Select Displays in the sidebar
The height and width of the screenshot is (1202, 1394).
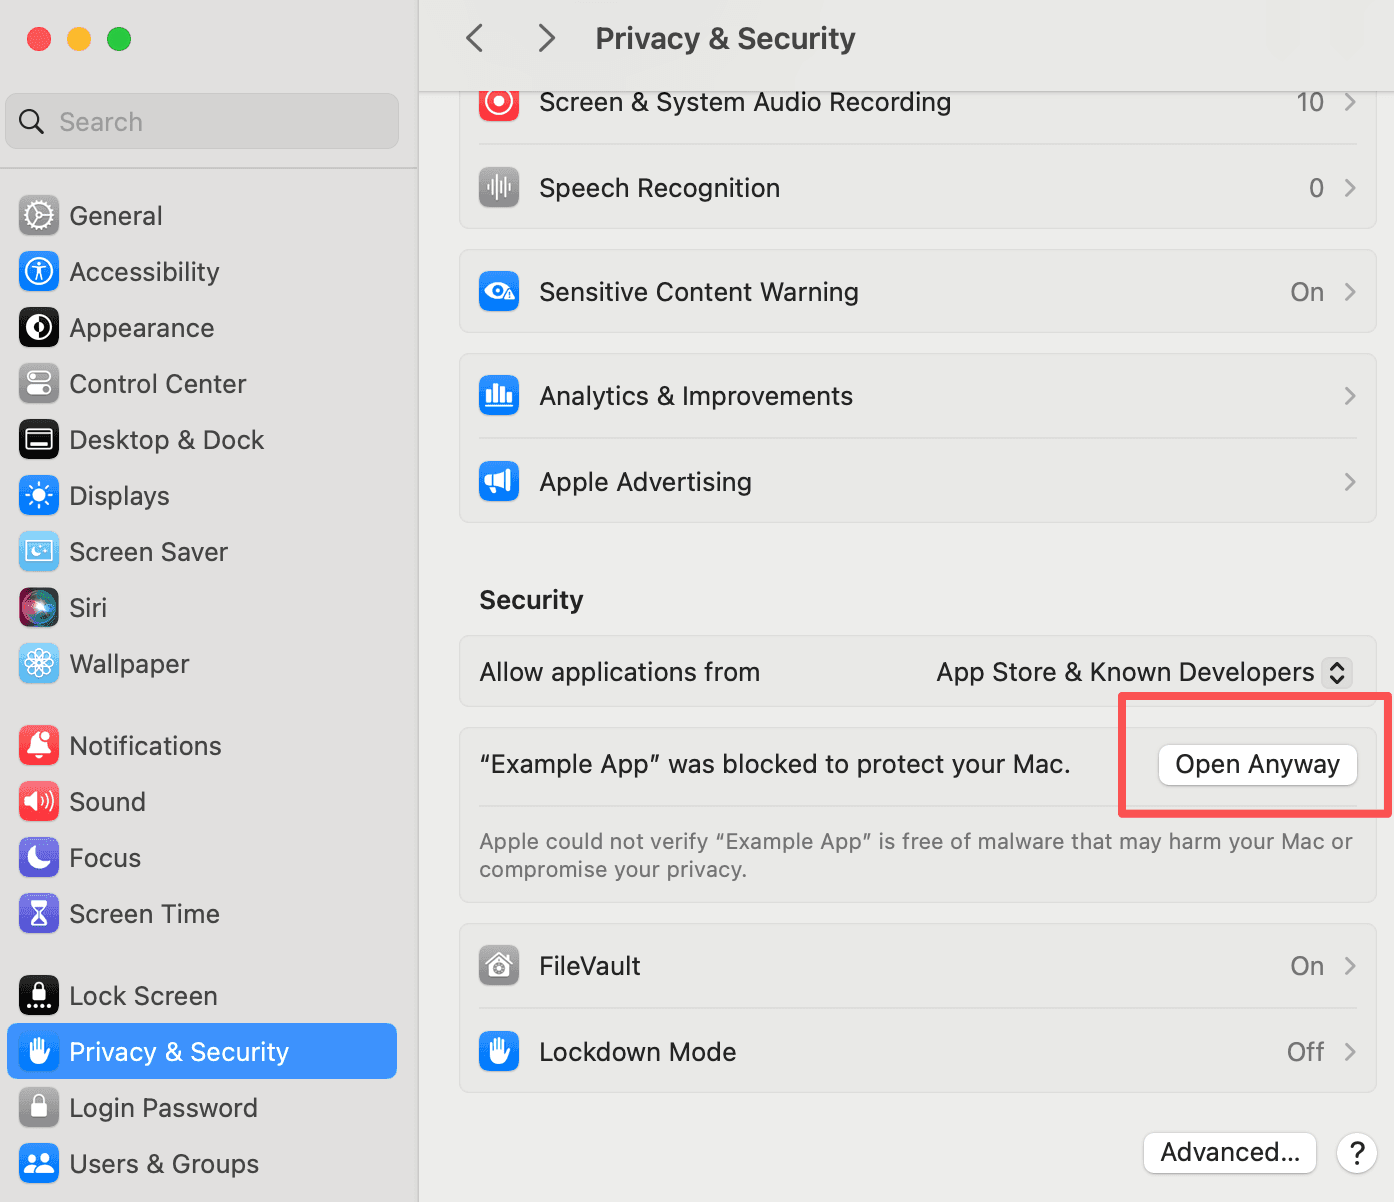[x=202, y=496]
